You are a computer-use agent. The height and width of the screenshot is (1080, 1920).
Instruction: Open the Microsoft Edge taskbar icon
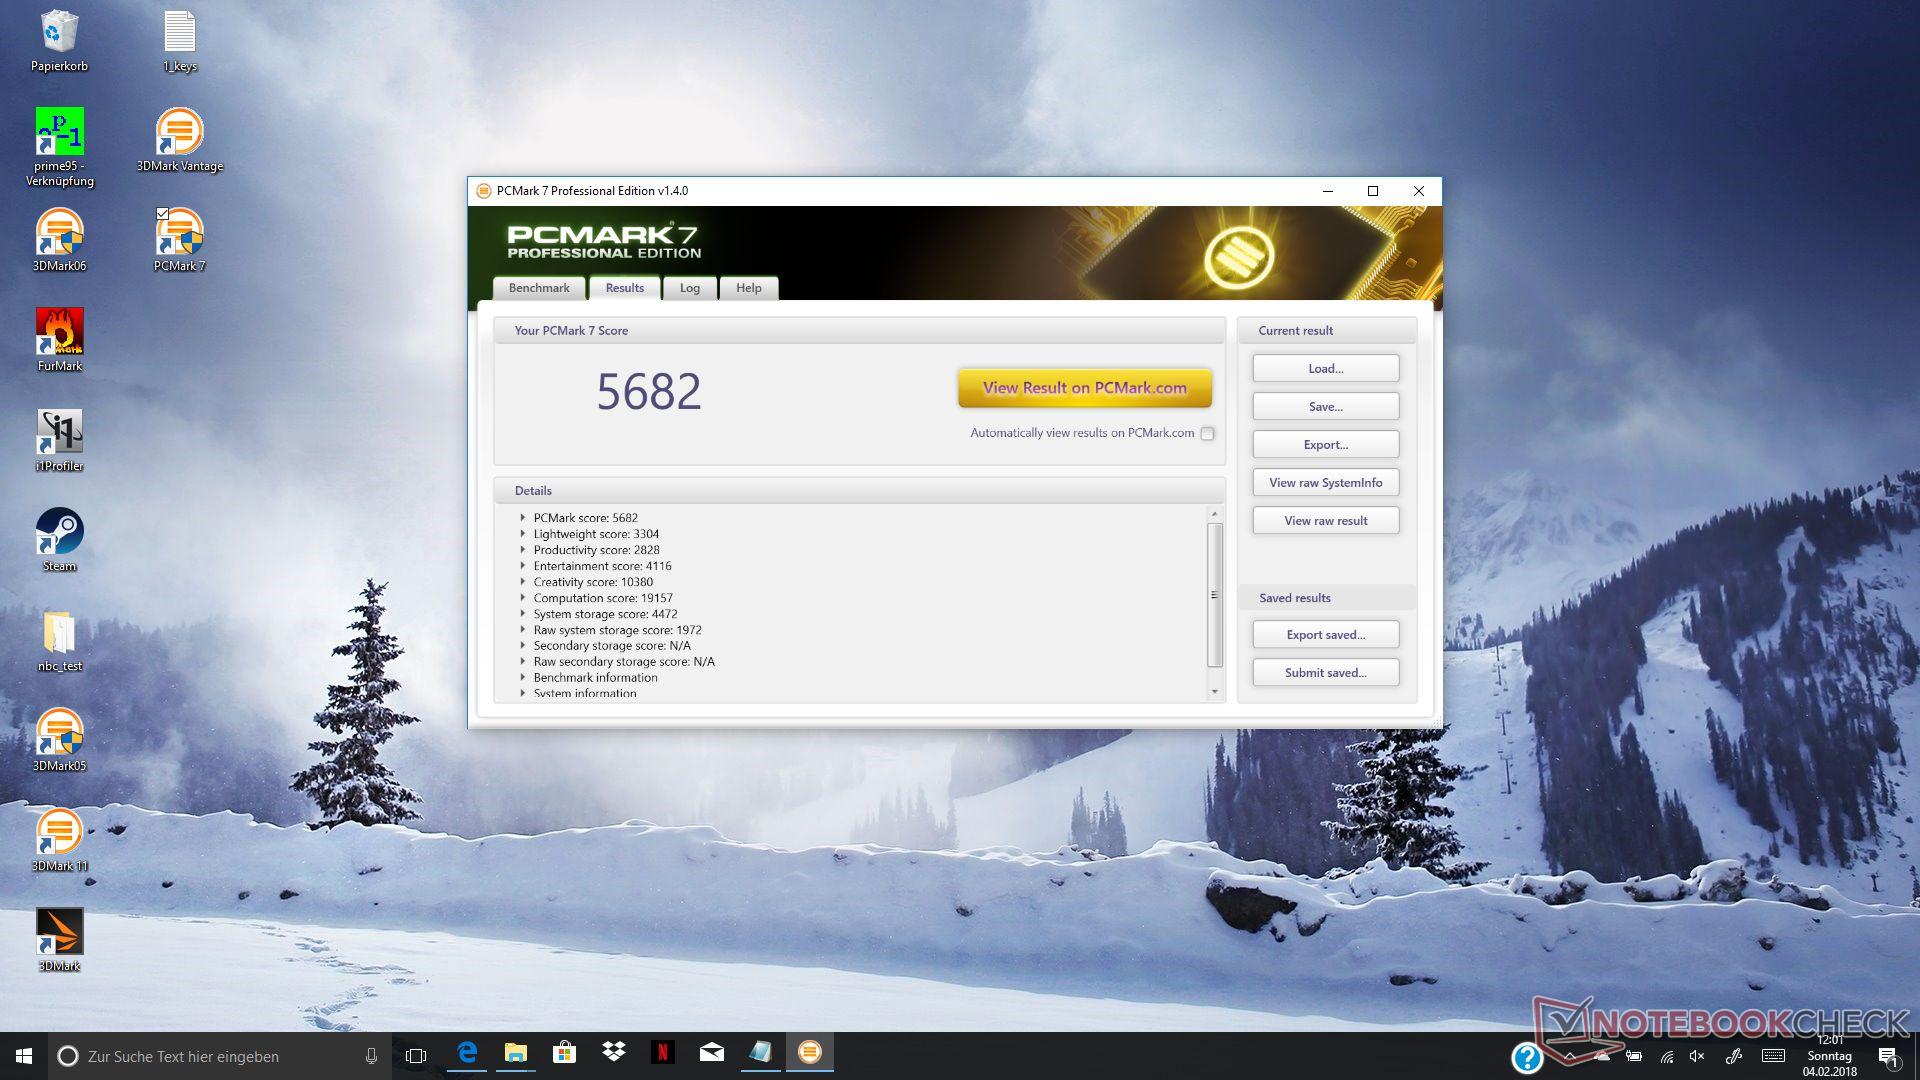467,1053
